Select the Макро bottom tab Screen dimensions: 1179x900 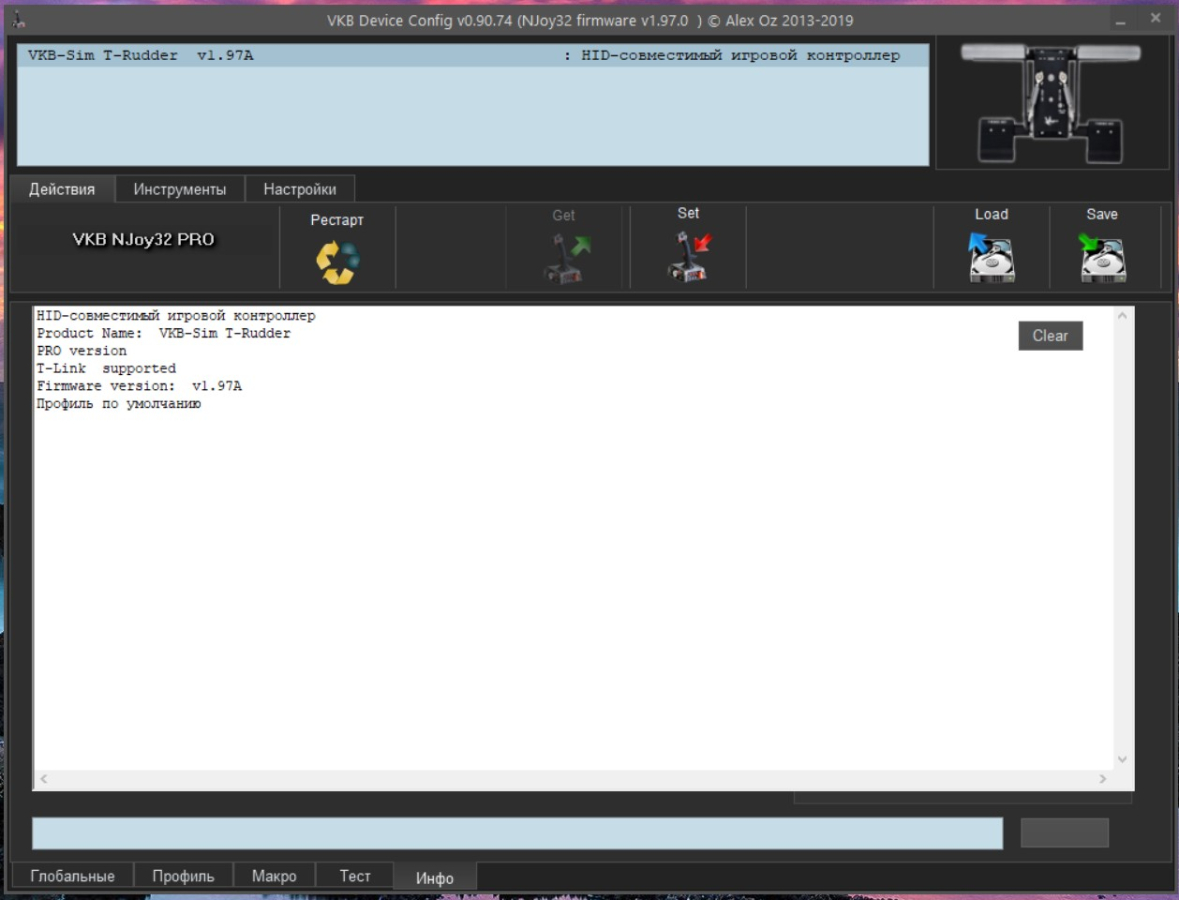click(274, 876)
